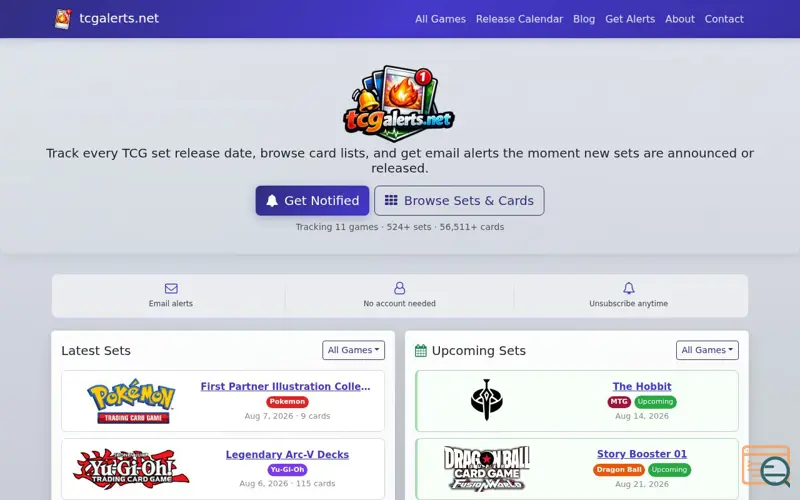Click the Tracking 11 games stats line
Viewport: 800px width, 500px height.
pos(399,227)
